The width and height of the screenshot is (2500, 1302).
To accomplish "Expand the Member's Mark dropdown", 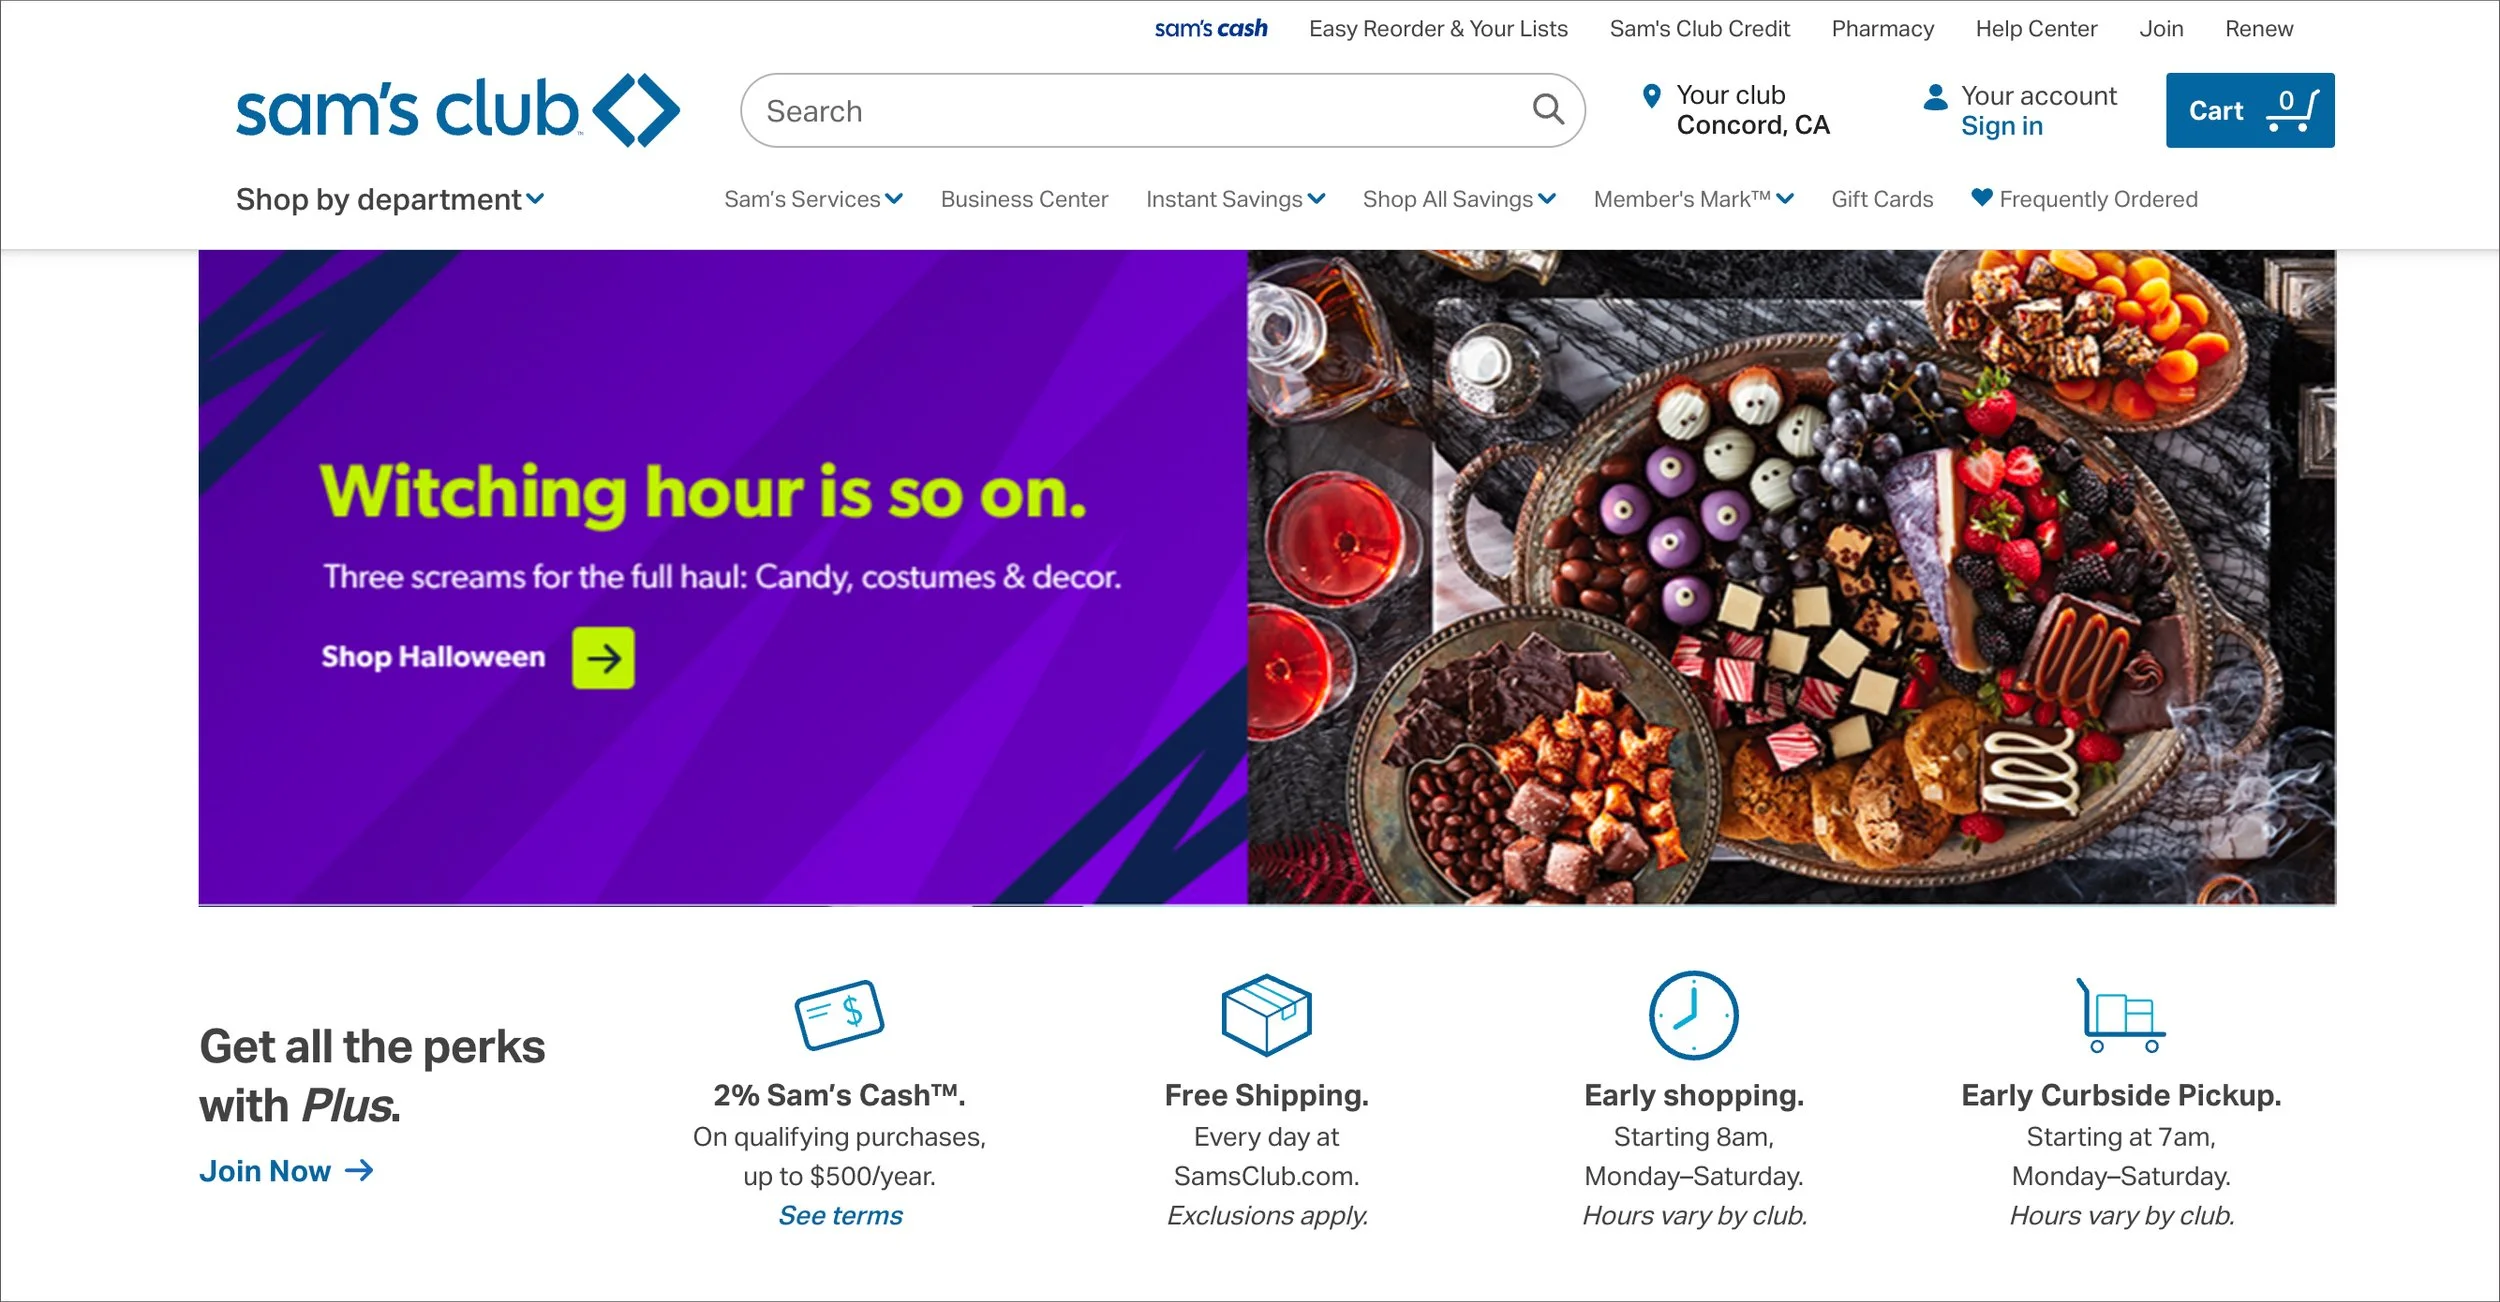I will (x=1693, y=199).
